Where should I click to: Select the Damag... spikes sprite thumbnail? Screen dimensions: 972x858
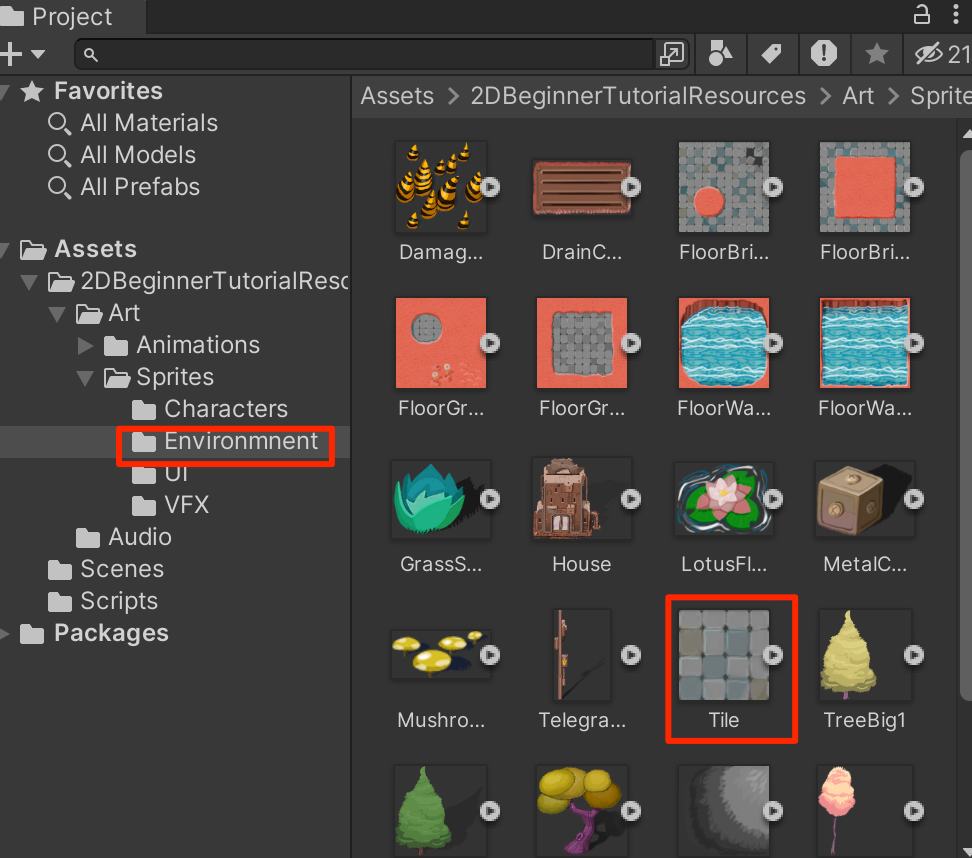point(441,187)
